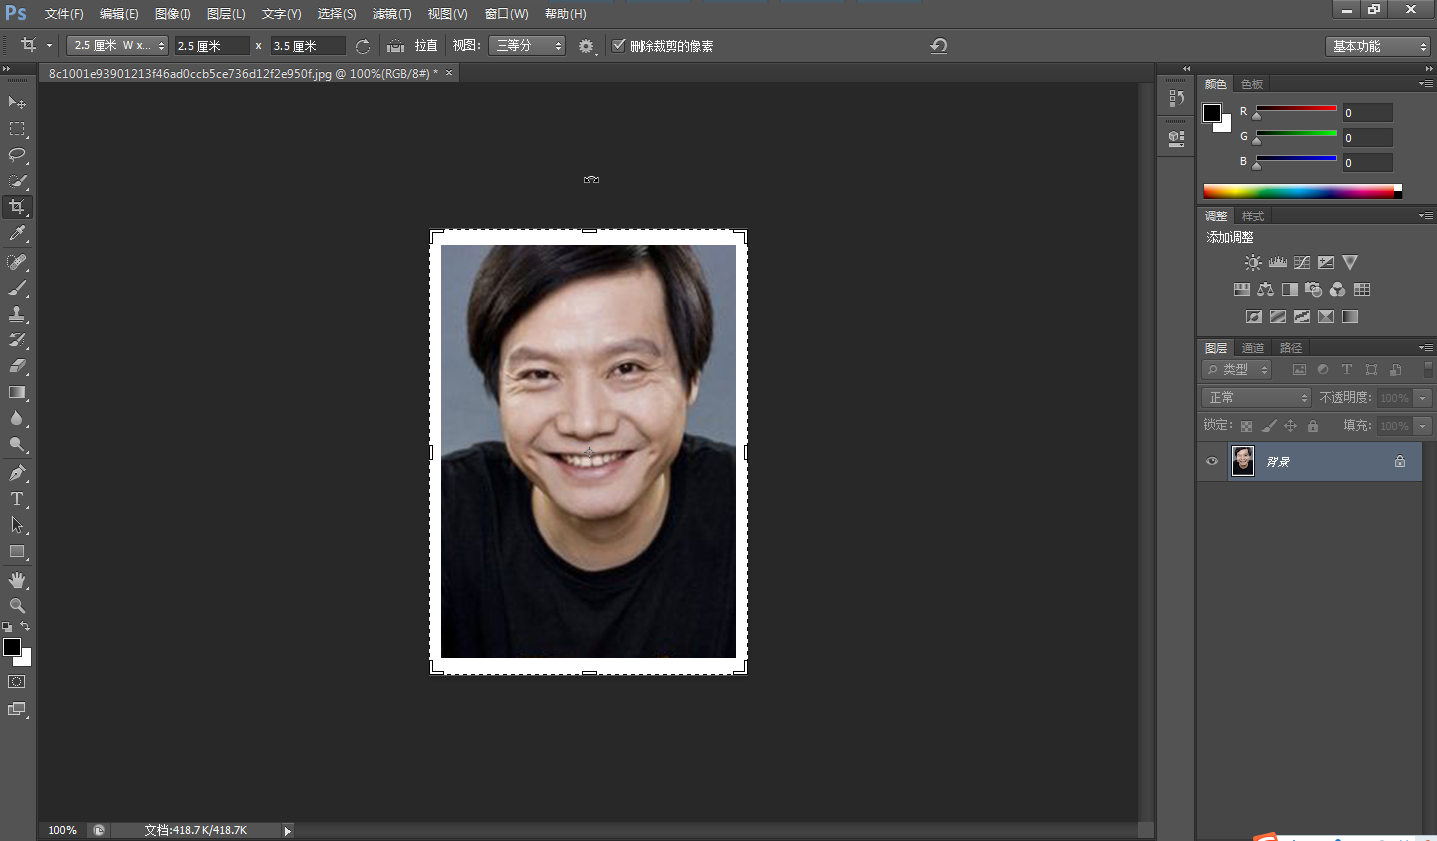Click the foreground color swatch in Color panel
Screen dimensions: 1437x841
pos(1212,113)
